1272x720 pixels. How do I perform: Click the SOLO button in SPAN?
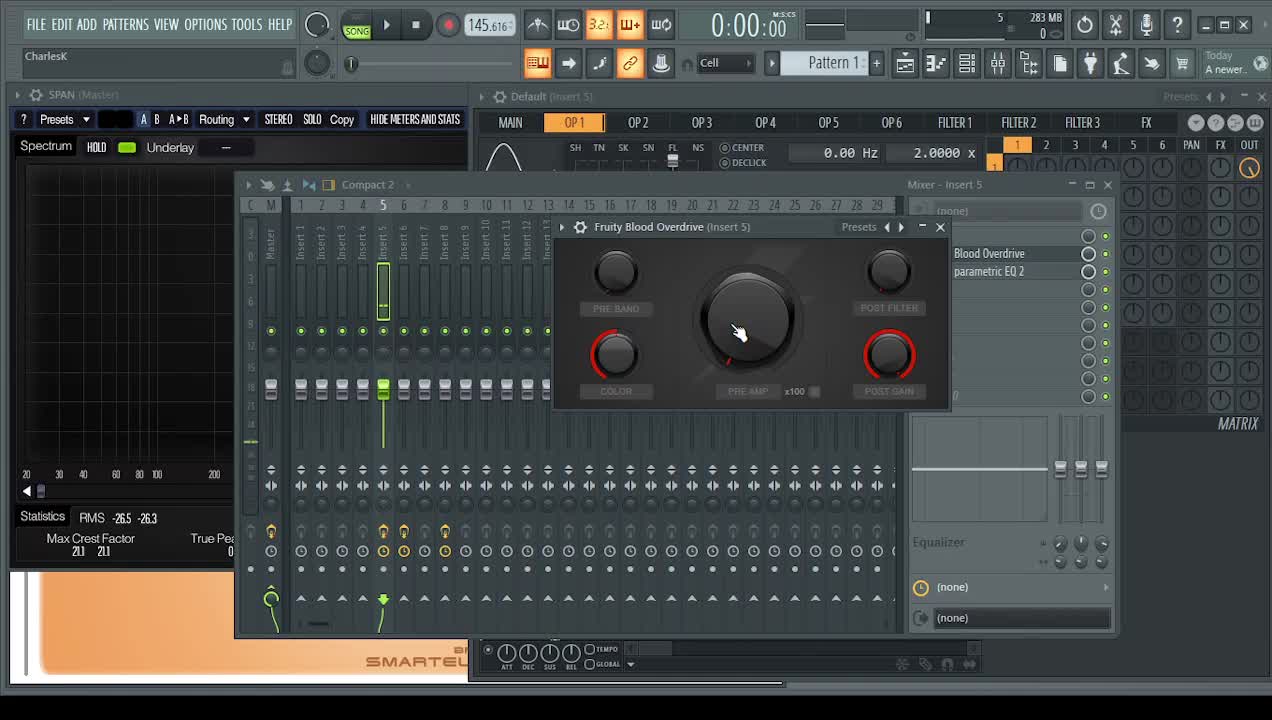(312, 119)
